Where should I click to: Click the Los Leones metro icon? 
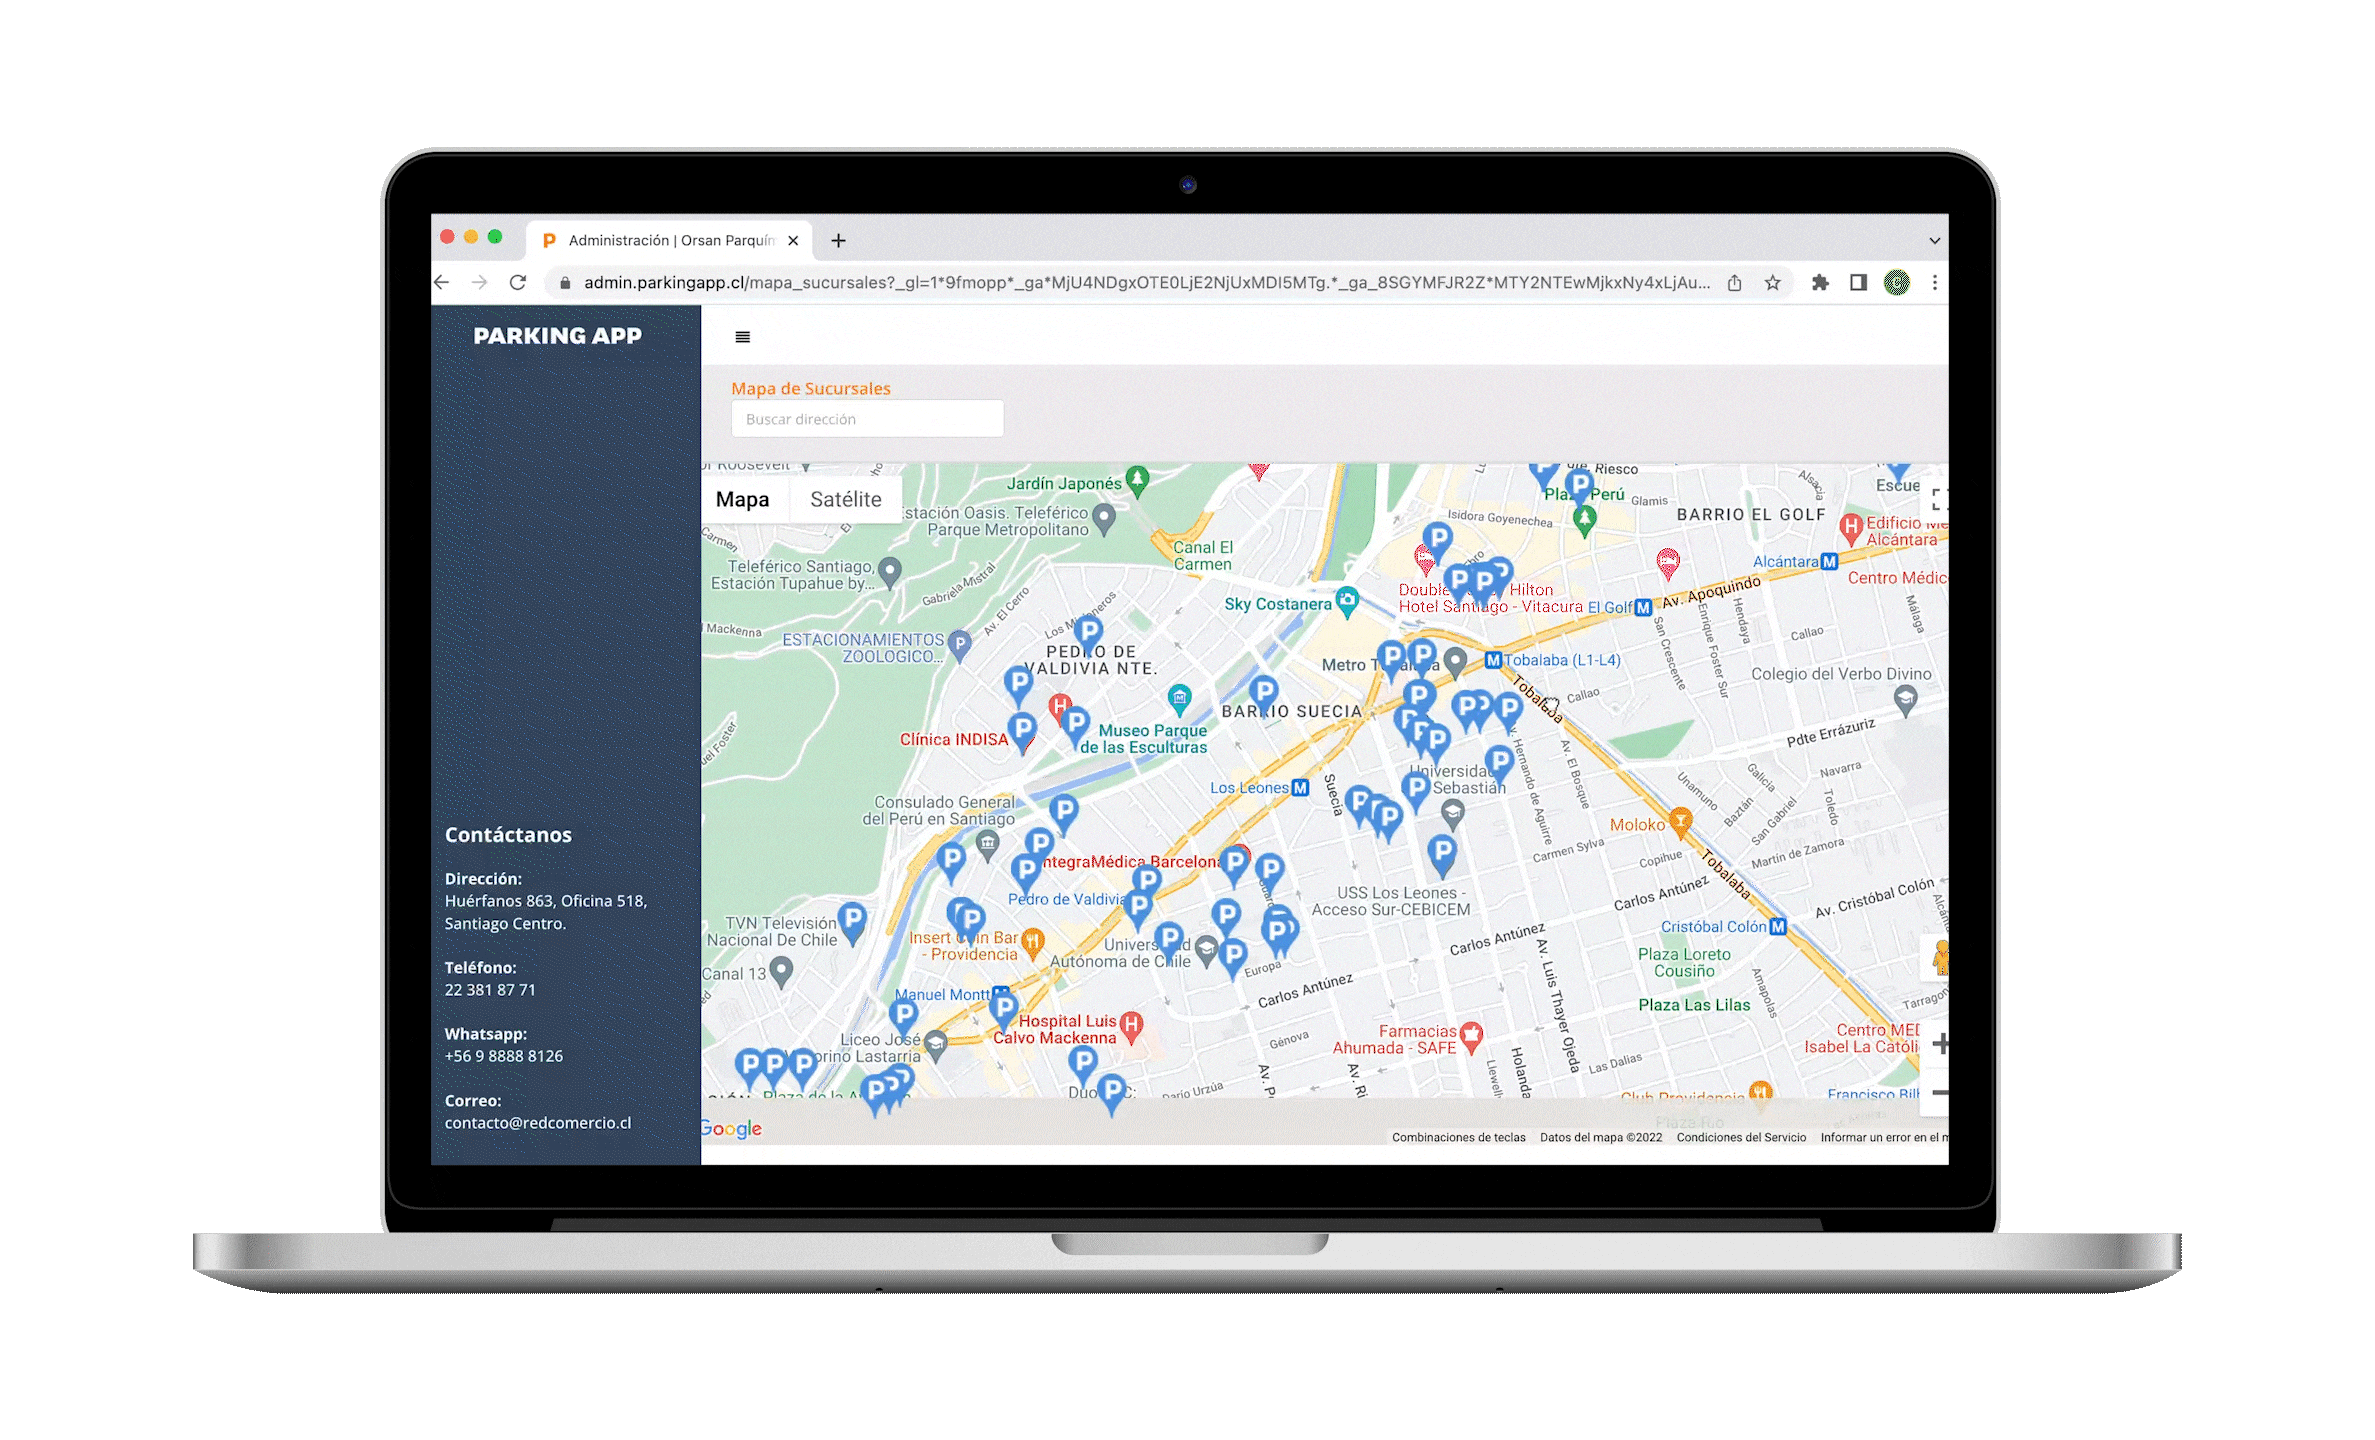[1300, 788]
